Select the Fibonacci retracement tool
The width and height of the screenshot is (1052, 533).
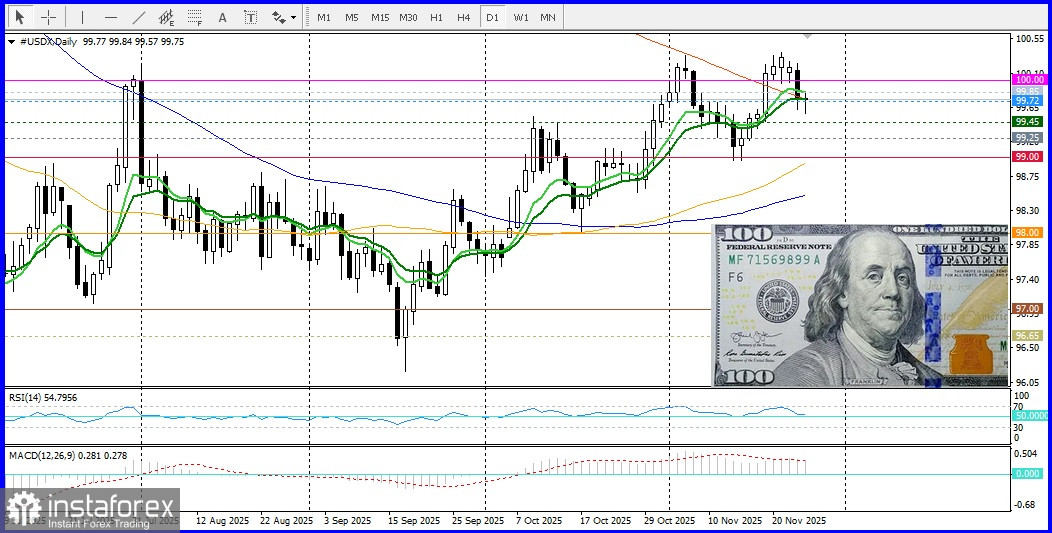(x=195, y=17)
